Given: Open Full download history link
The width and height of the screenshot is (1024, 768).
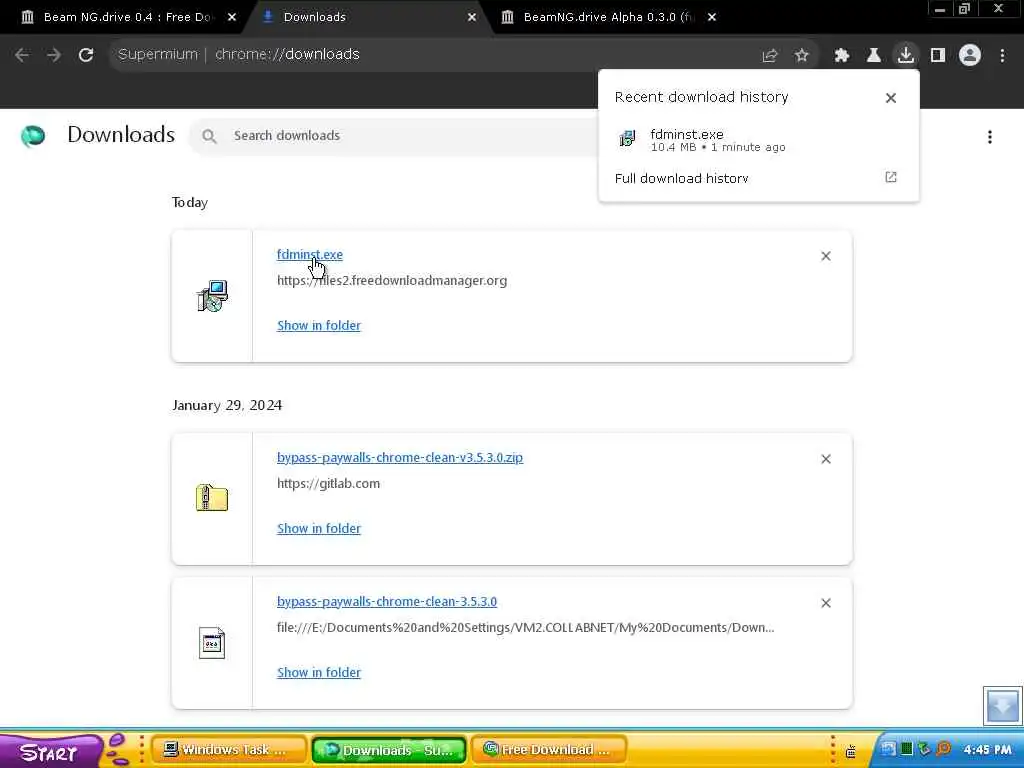Looking at the screenshot, I should pos(681,178).
